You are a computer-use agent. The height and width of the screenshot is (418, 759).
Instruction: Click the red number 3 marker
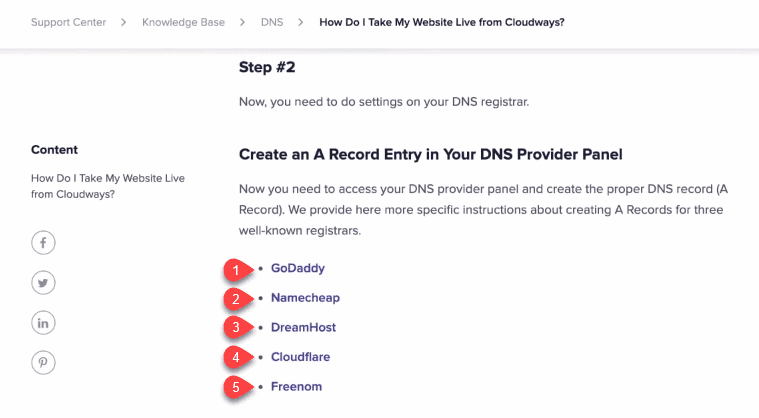[236, 327]
